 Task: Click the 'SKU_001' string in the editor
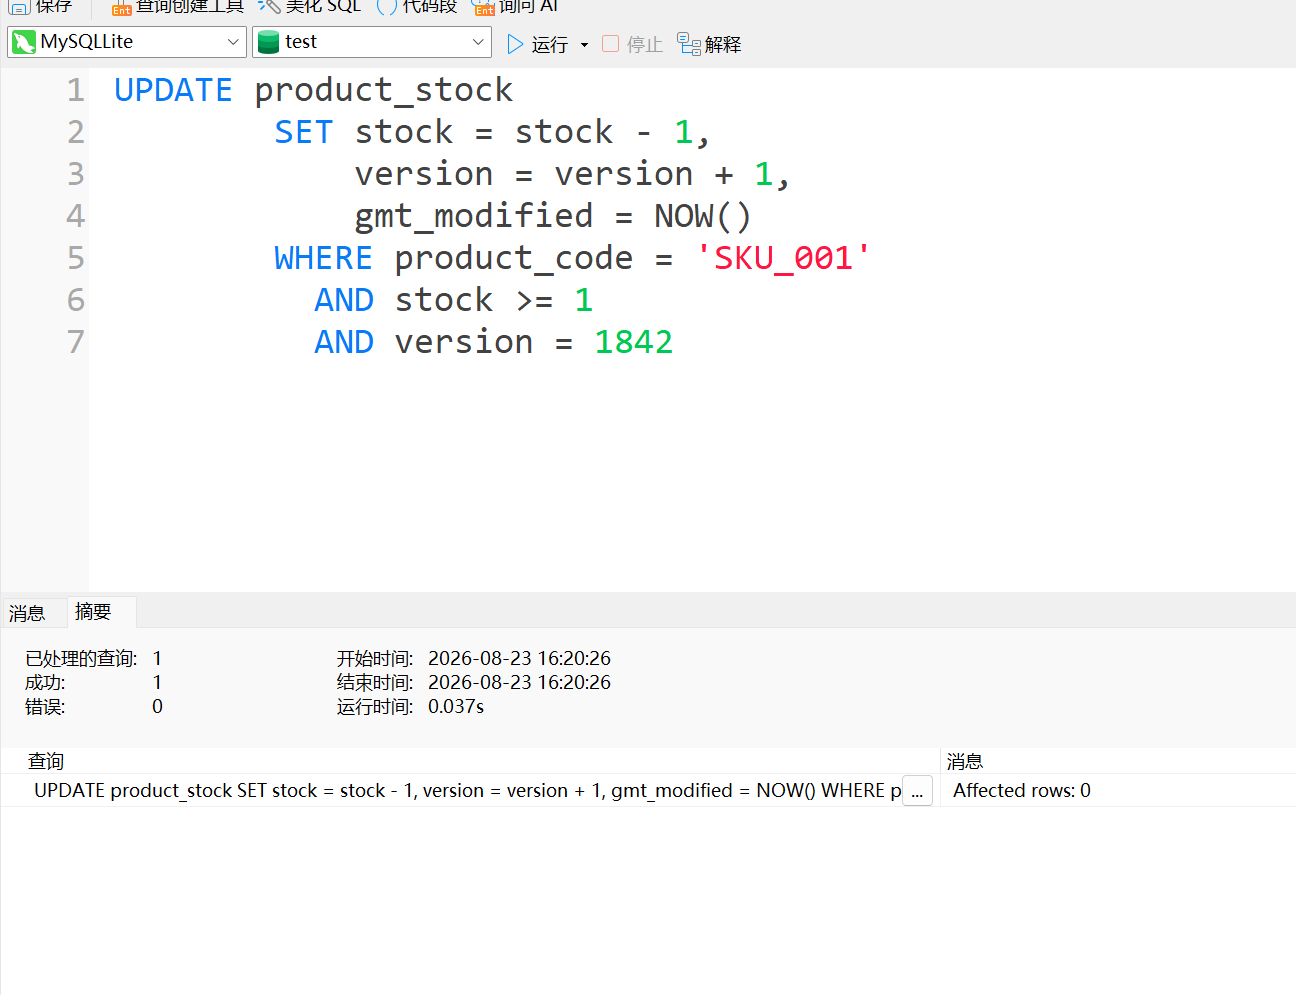tap(783, 258)
